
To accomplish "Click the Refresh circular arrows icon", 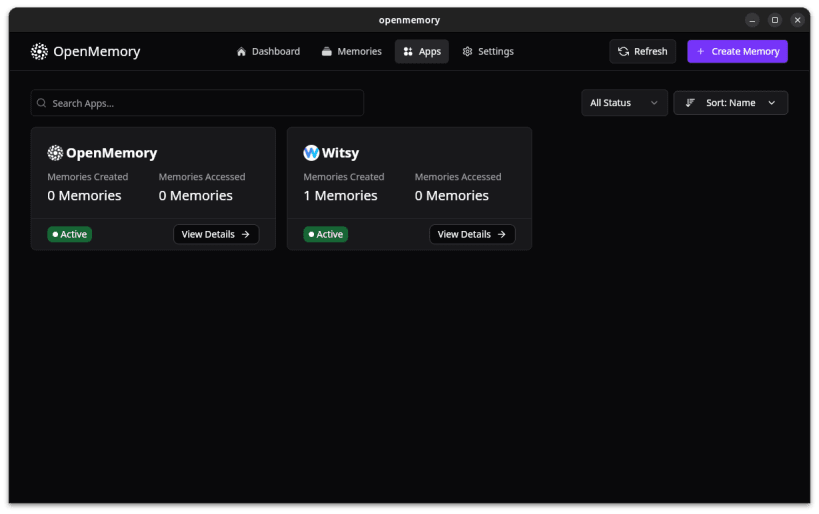I will pyautogui.click(x=623, y=51).
